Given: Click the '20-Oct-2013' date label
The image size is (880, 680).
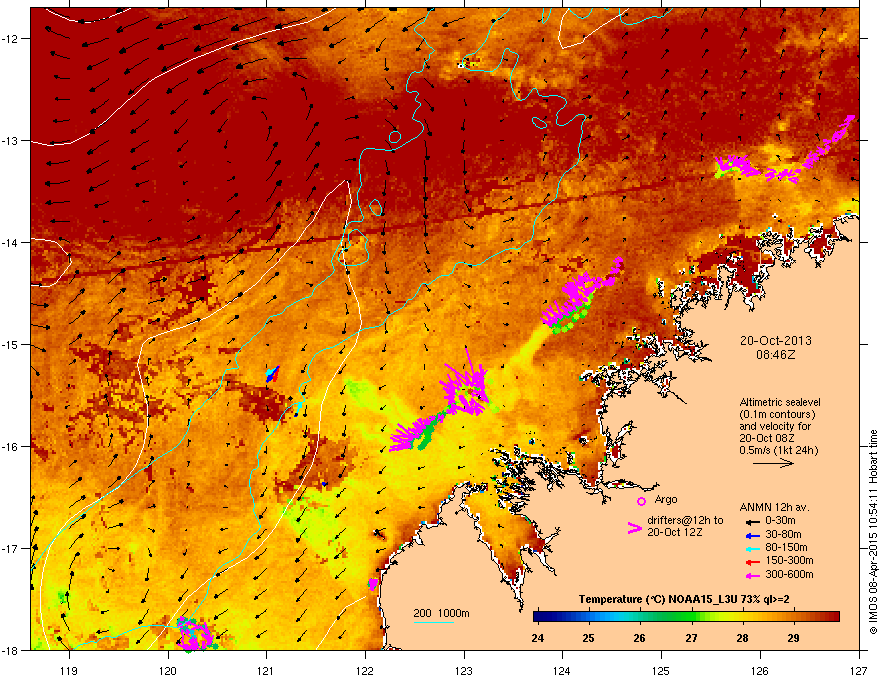Looking at the screenshot, I should [776, 341].
